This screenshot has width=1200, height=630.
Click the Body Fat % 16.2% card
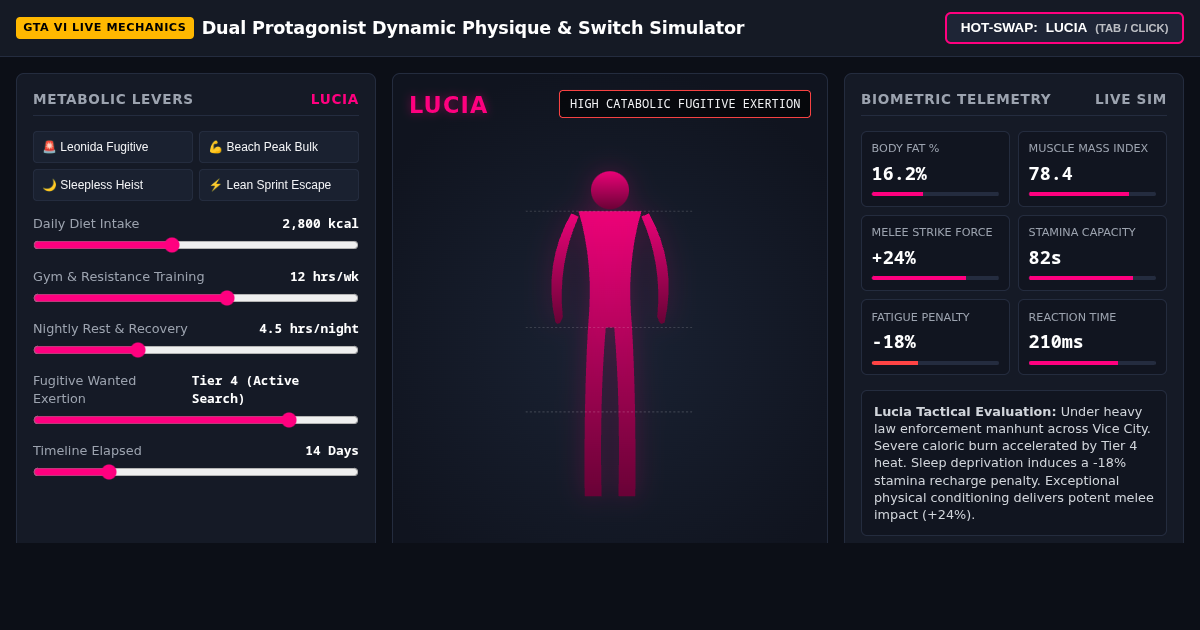[935, 169]
